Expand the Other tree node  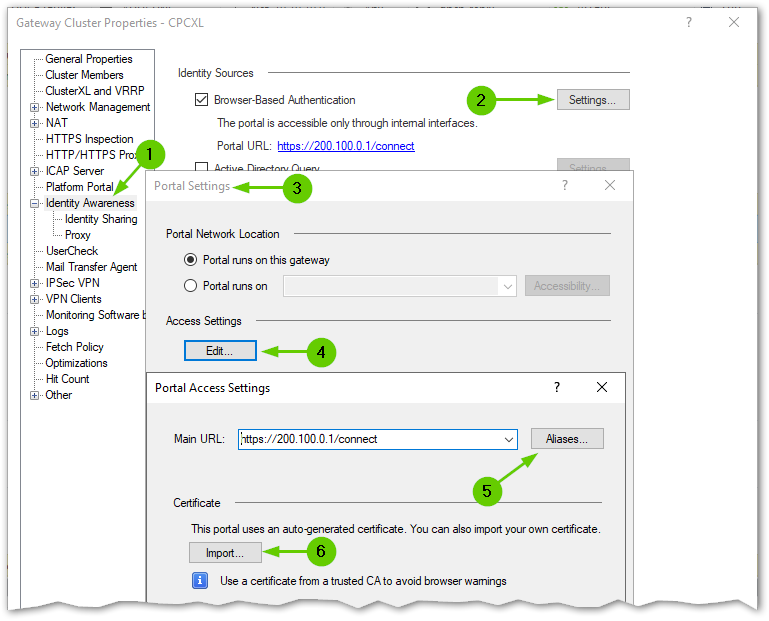pyautogui.click(x=34, y=395)
